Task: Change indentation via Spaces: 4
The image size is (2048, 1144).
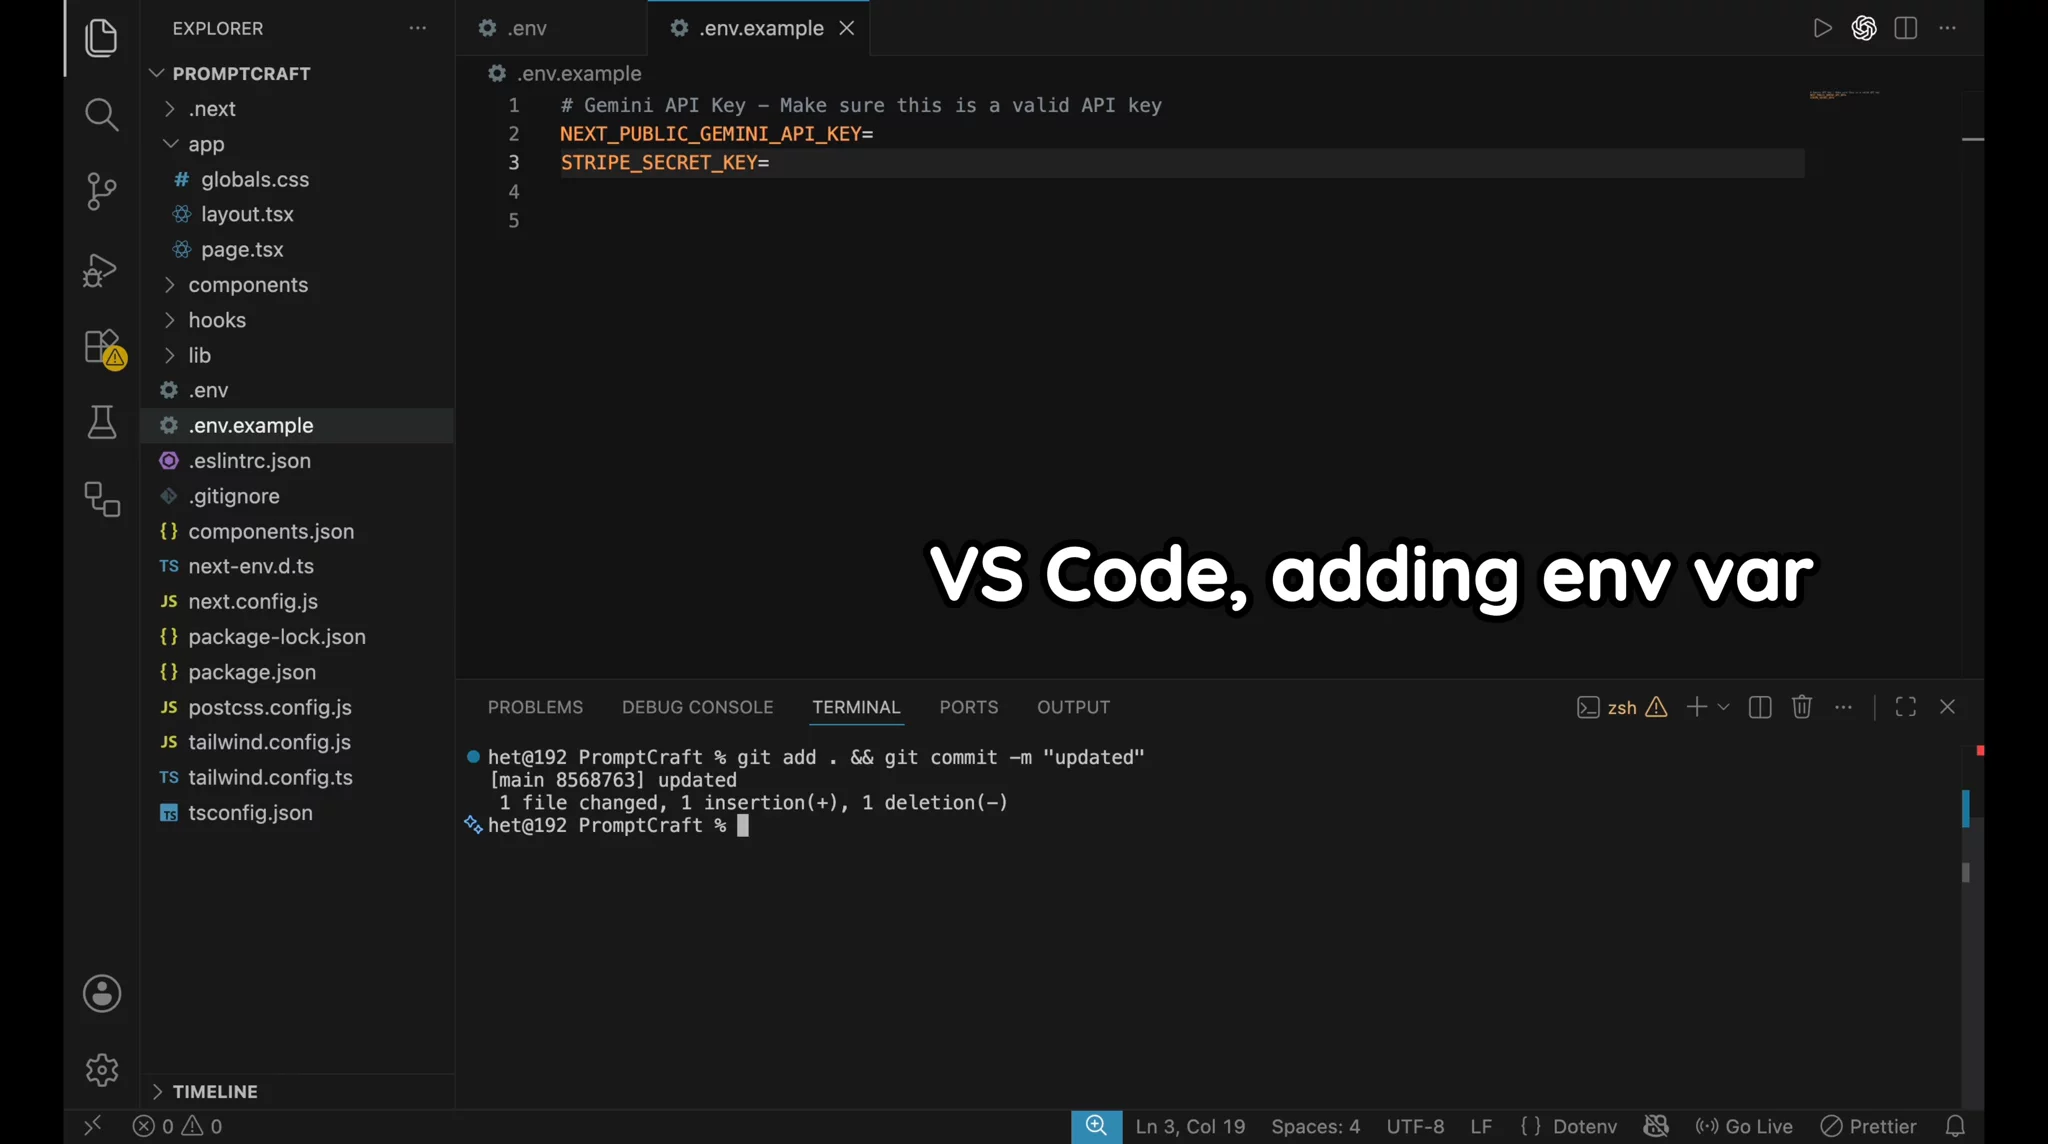Action: [1315, 1126]
